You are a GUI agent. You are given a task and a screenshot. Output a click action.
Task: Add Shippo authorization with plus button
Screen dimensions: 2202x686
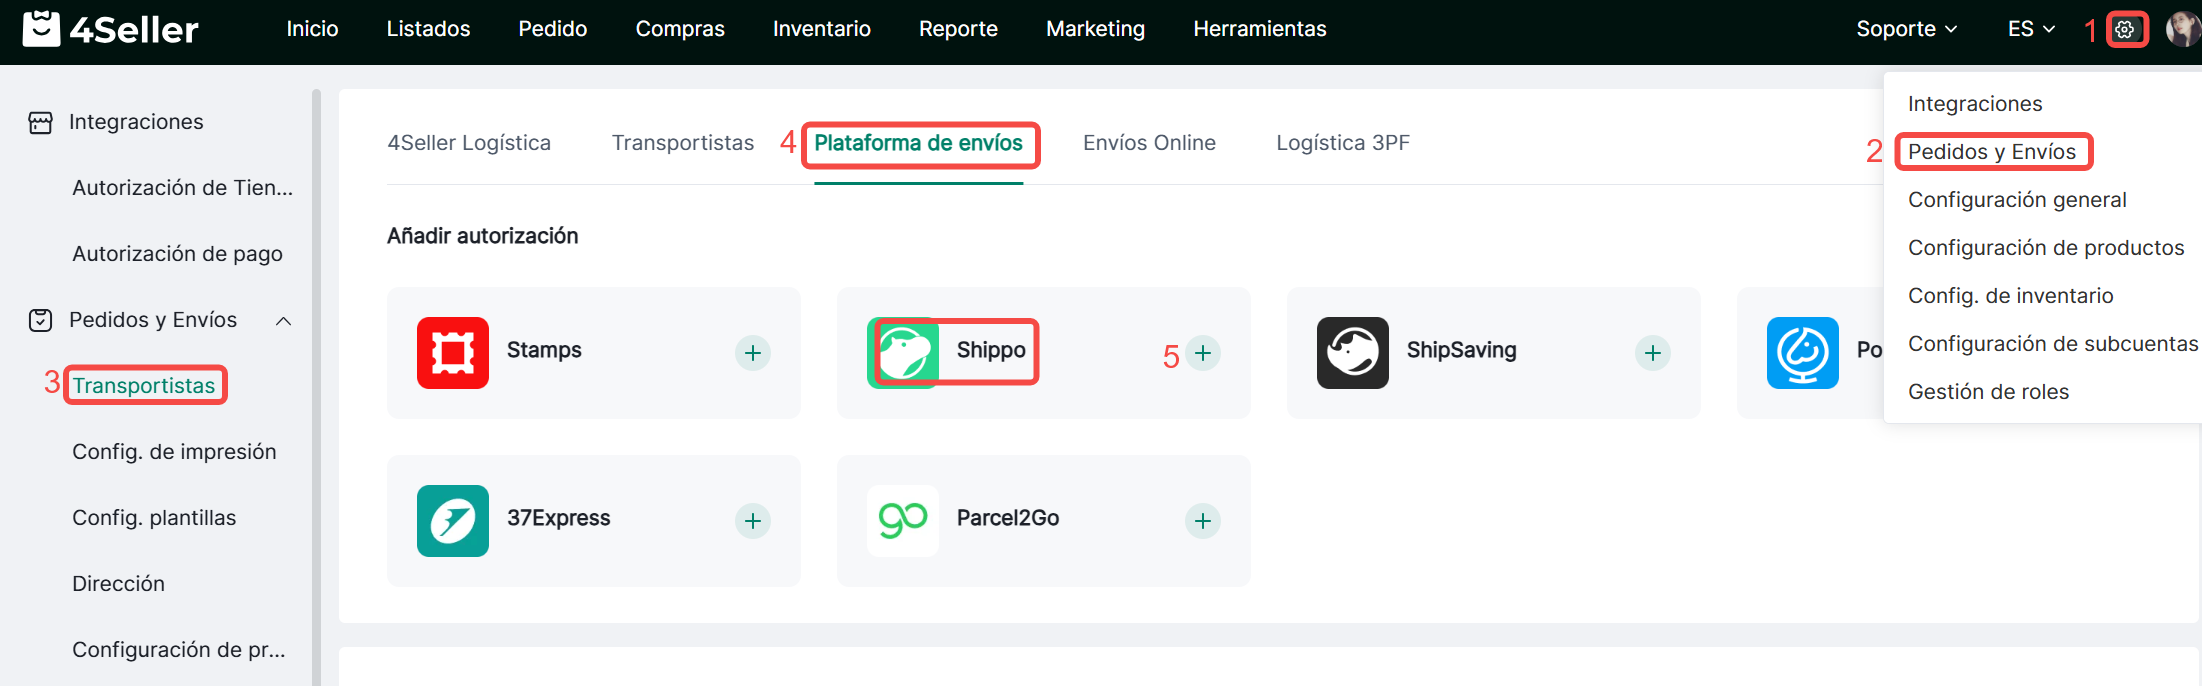pos(1203,353)
